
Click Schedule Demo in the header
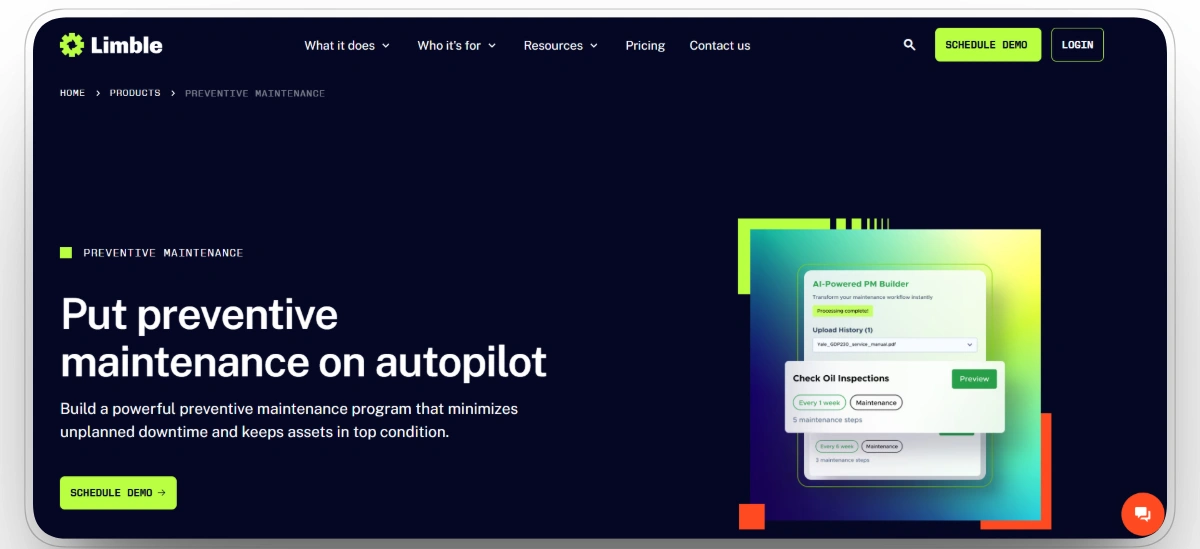pos(987,45)
